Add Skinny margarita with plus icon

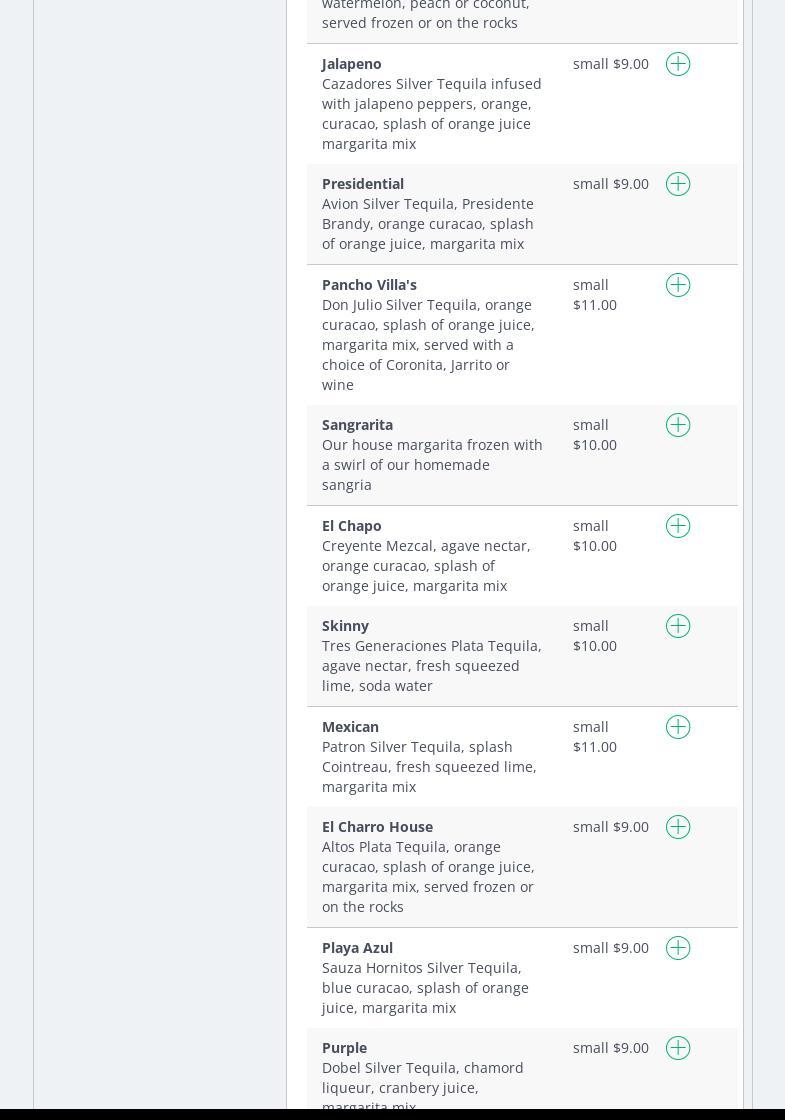(x=678, y=626)
